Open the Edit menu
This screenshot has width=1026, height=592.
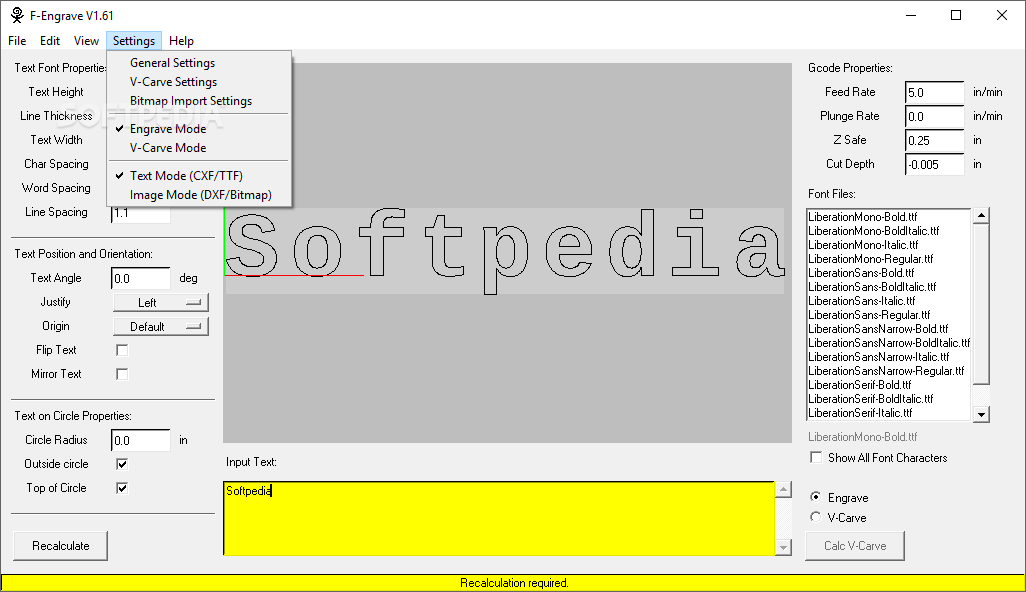click(50, 41)
